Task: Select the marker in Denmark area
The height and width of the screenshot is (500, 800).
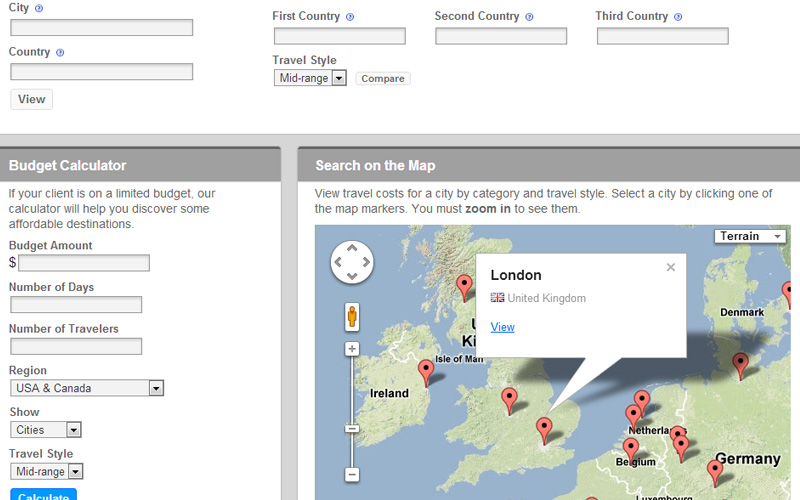Action: pyautogui.click(x=740, y=366)
